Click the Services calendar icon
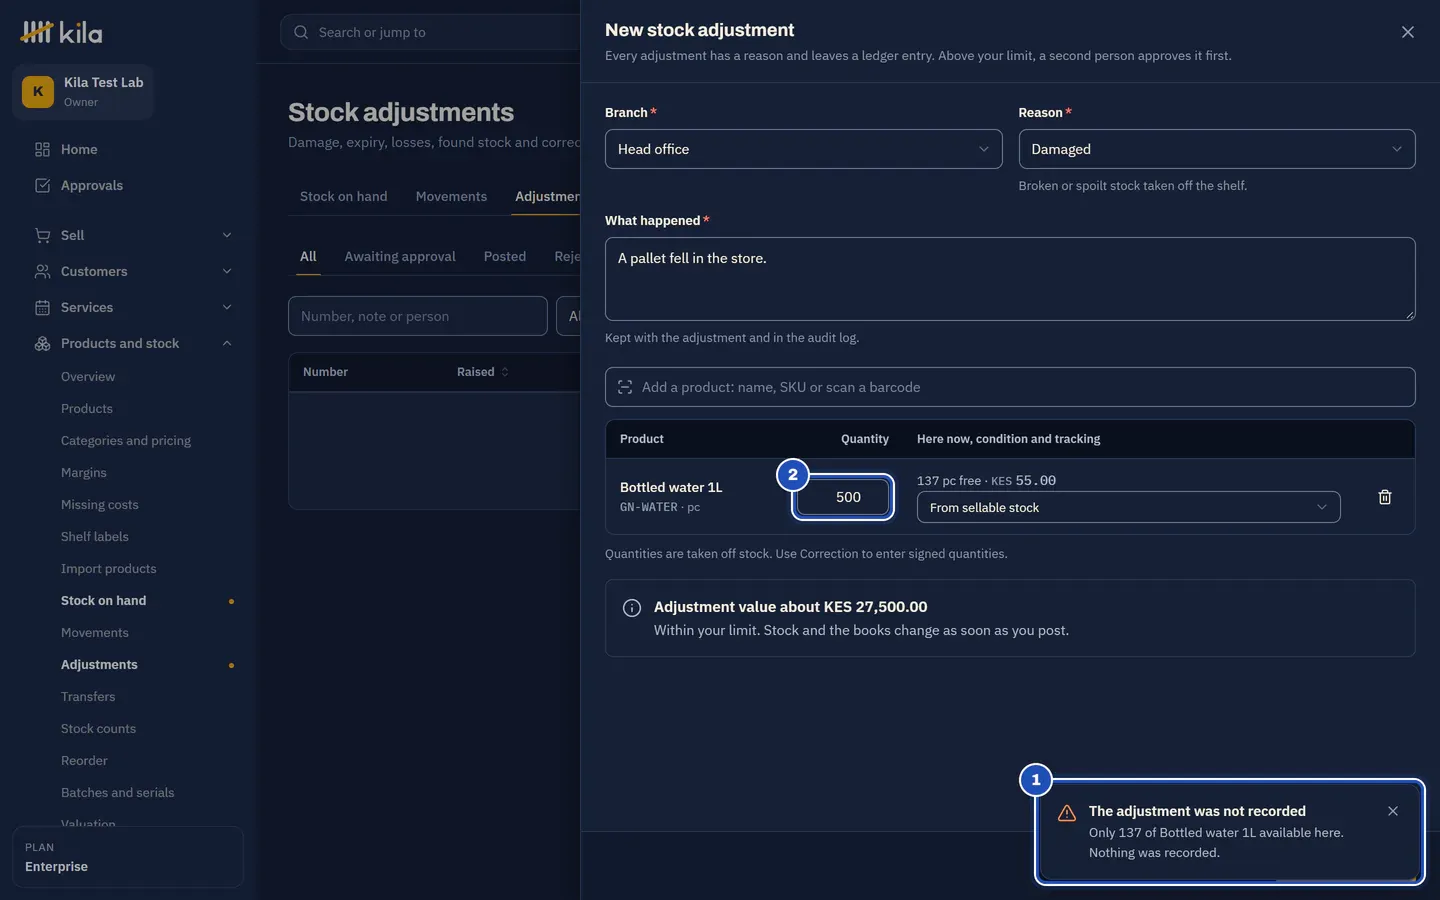1440x900 pixels. coord(42,308)
